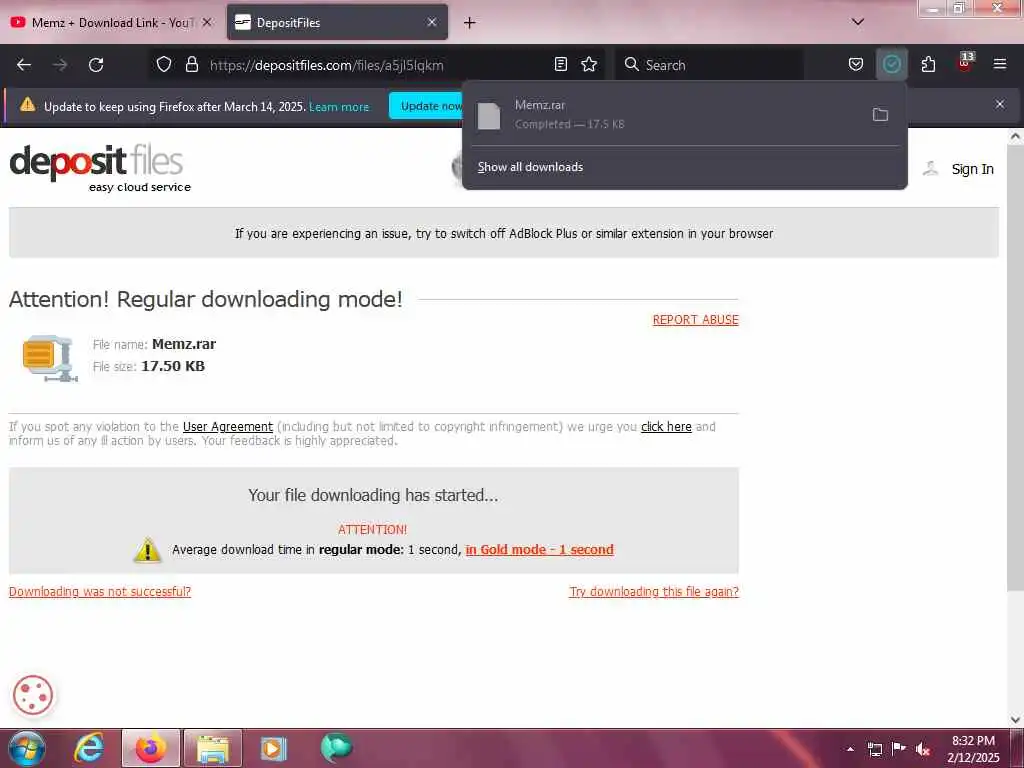Screen dimensions: 1024x768
Task: Click into the Search box
Action: (x=709, y=65)
